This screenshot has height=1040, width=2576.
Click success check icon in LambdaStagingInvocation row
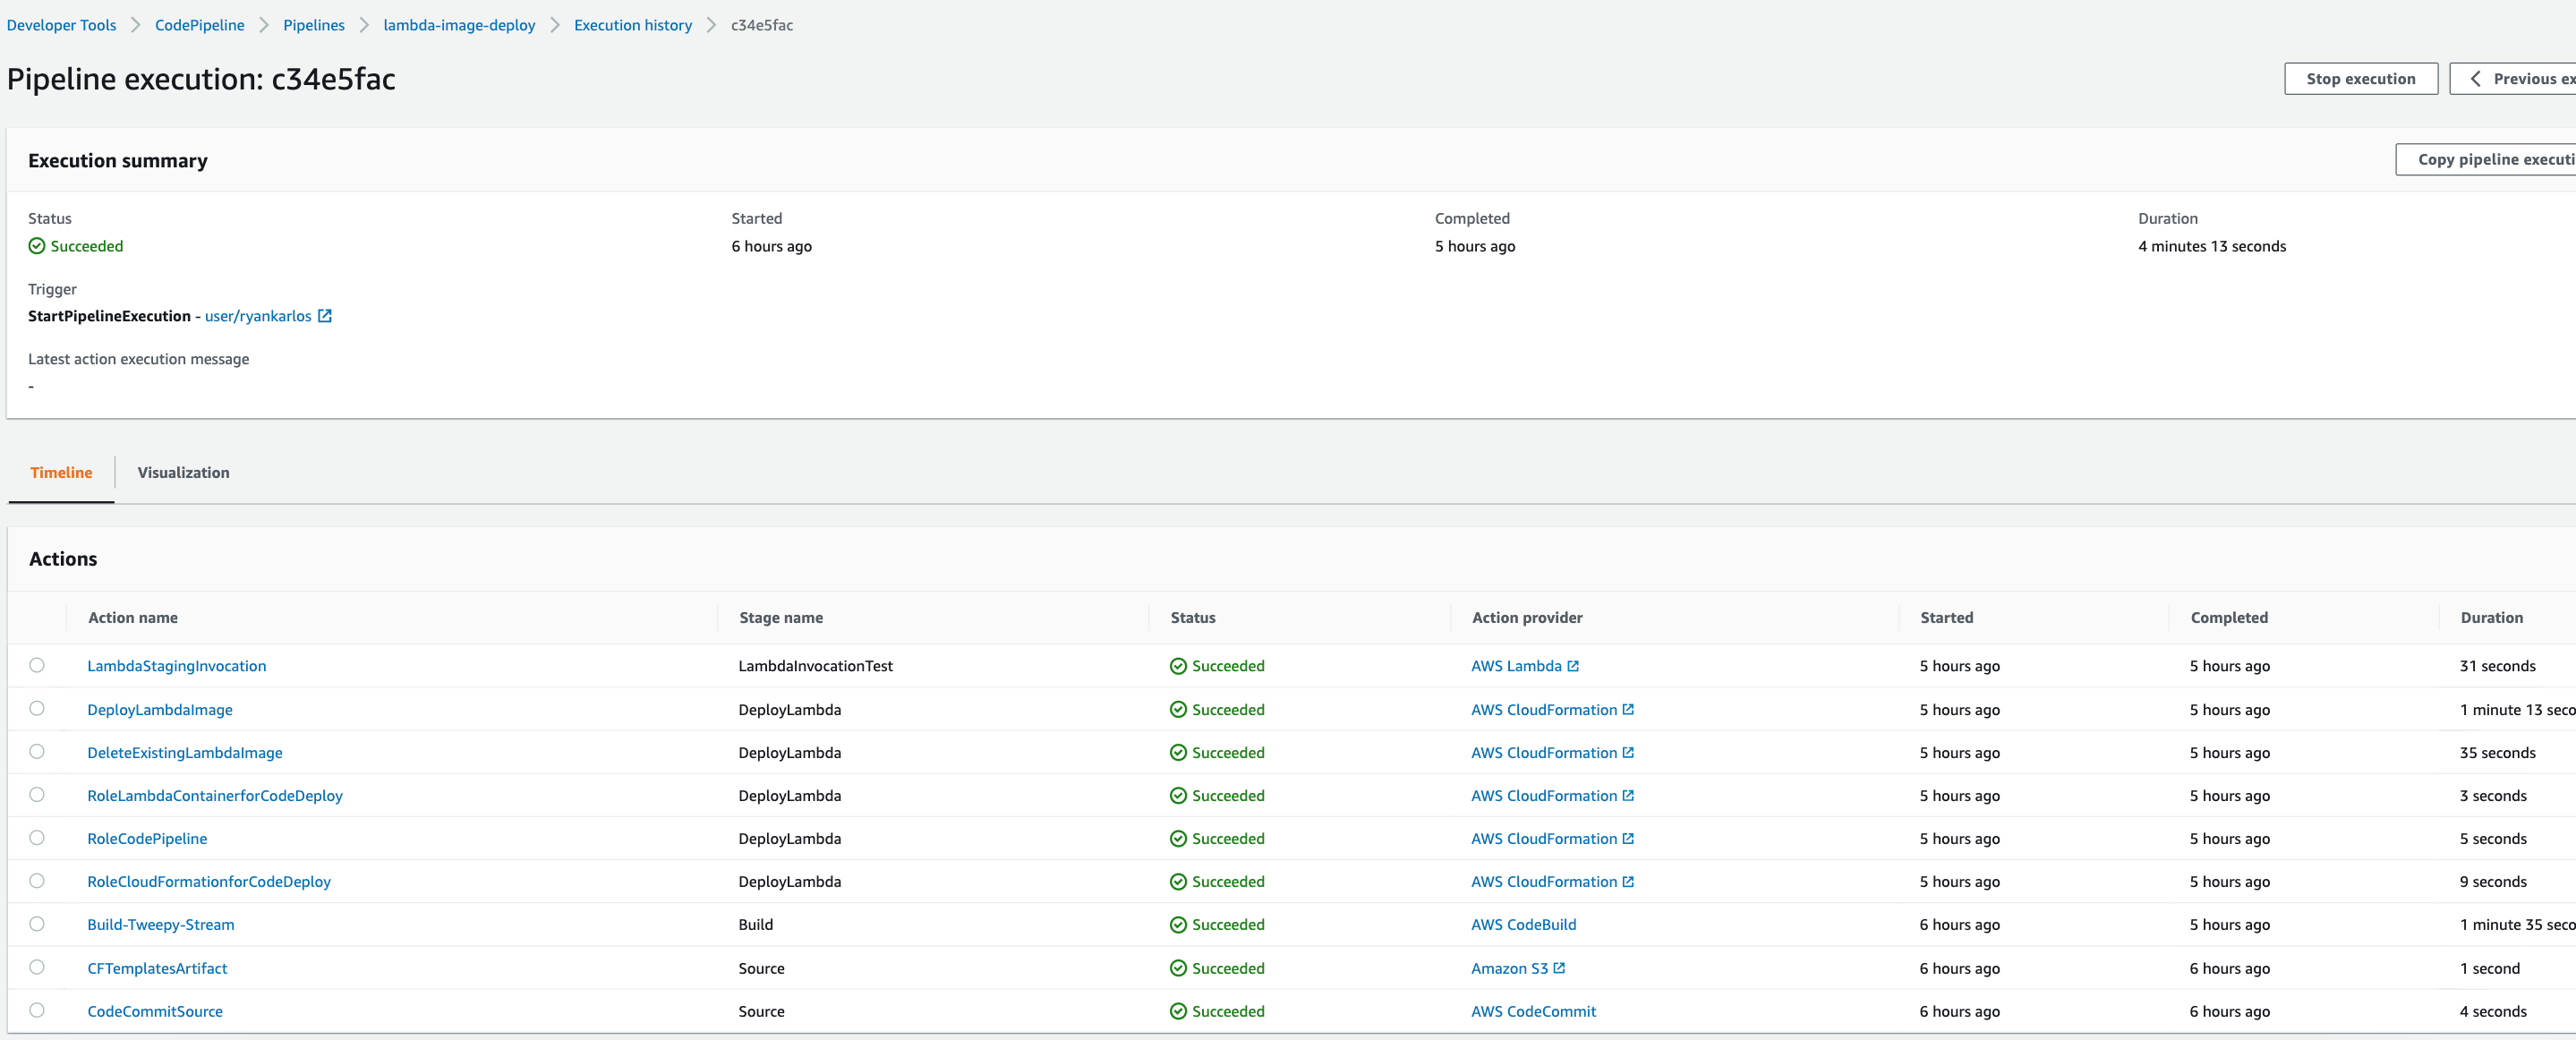pyautogui.click(x=1178, y=666)
